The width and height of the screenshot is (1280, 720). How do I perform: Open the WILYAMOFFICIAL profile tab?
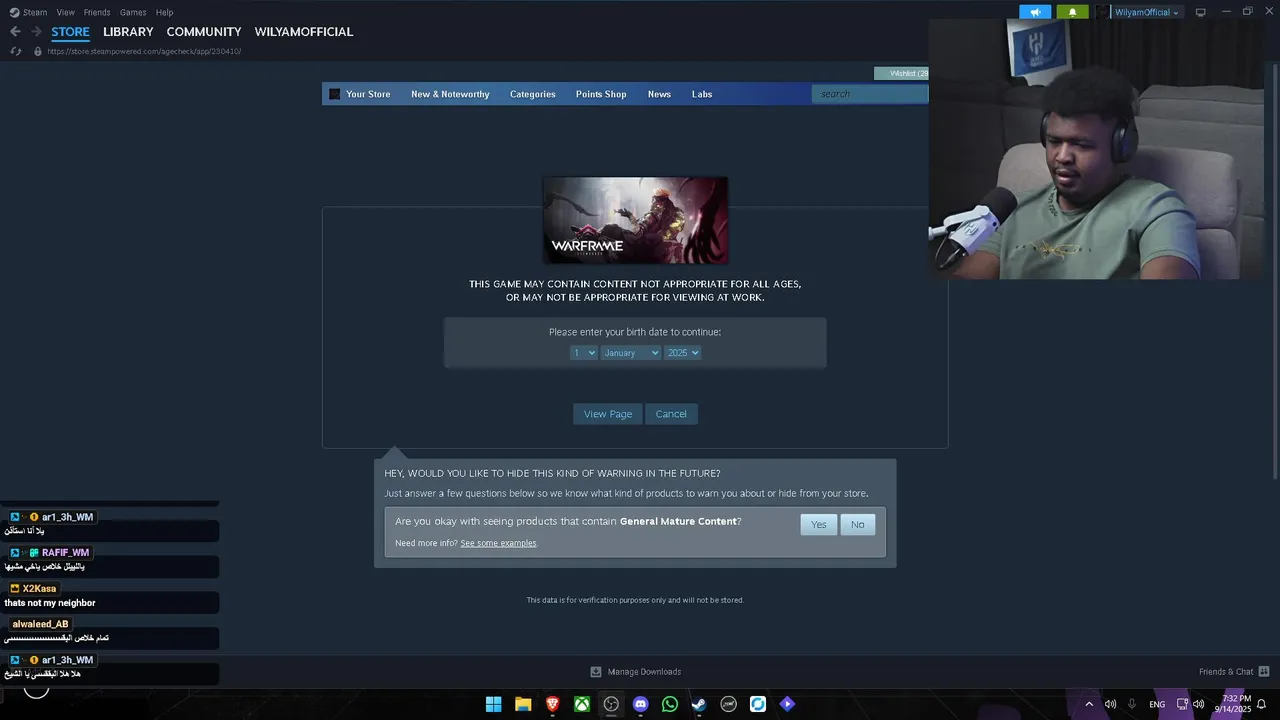[x=304, y=32]
